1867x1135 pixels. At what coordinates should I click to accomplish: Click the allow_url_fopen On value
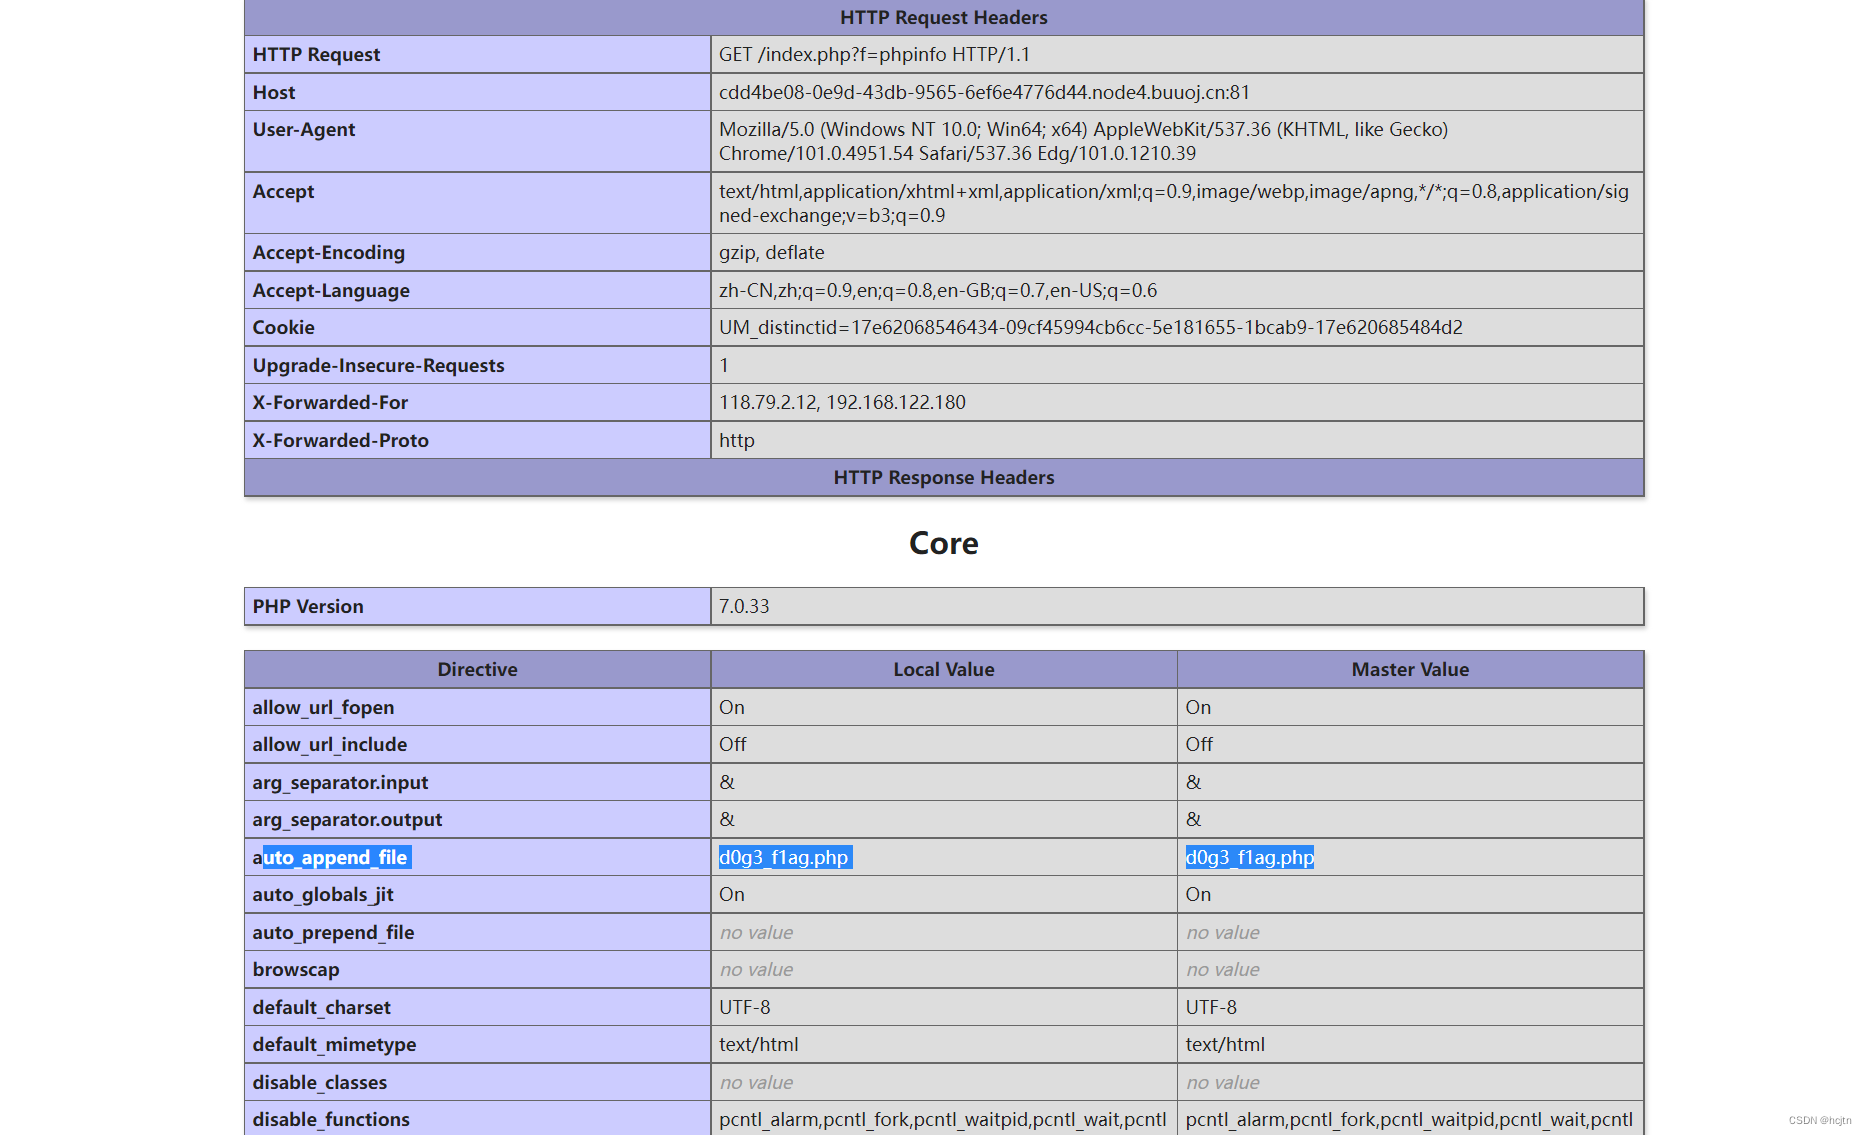[x=731, y=707]
